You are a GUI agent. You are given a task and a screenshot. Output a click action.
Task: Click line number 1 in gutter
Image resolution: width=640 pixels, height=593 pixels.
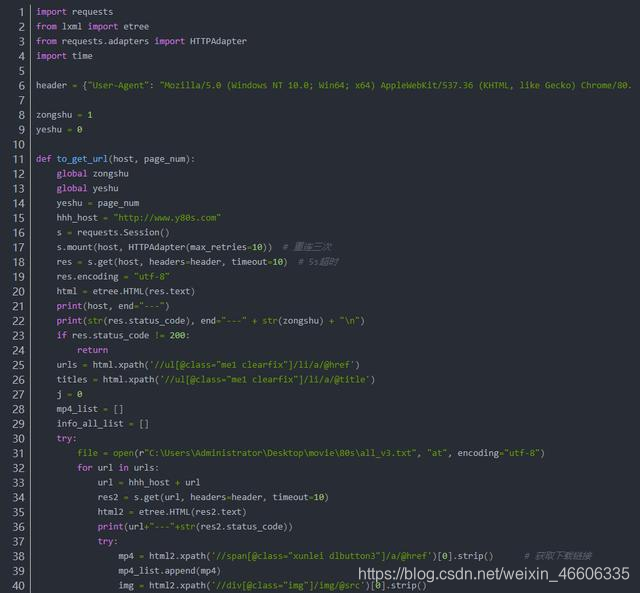[x=22, y=12]
